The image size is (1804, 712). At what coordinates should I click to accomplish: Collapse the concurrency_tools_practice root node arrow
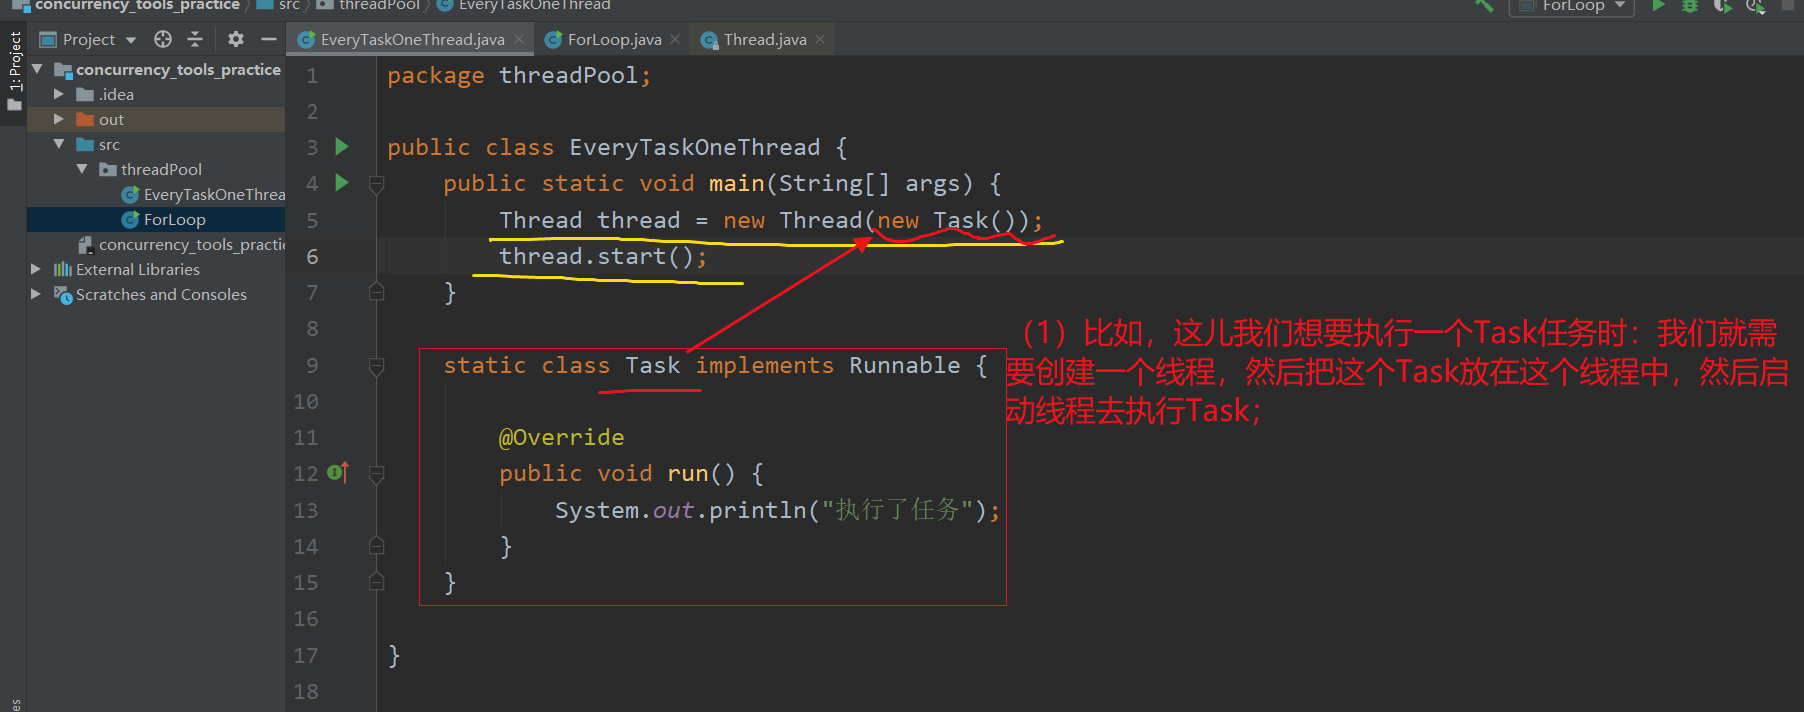pyautogui.click(x=37, y=69)
